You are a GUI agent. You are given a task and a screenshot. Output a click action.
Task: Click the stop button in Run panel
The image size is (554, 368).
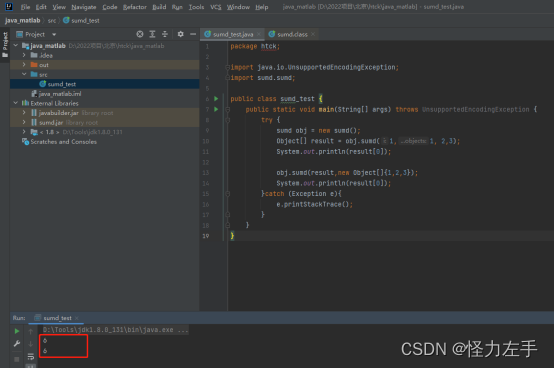pyautogui.click(x=17, y=359)
